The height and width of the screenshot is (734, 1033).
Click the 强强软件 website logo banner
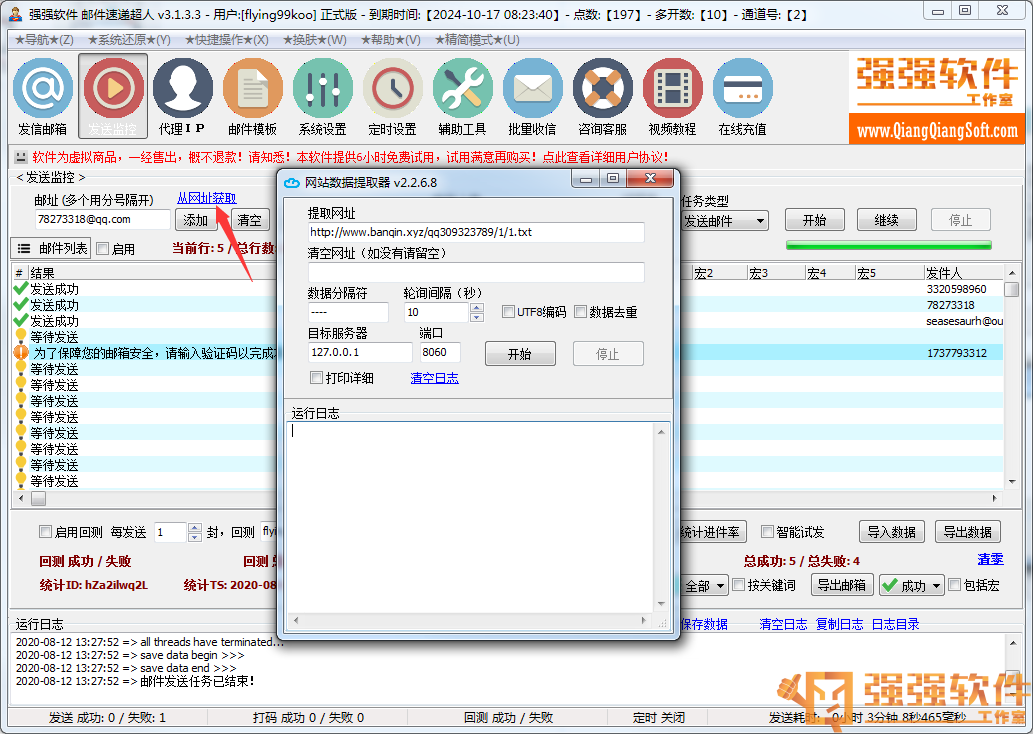[x=936, y=98]
